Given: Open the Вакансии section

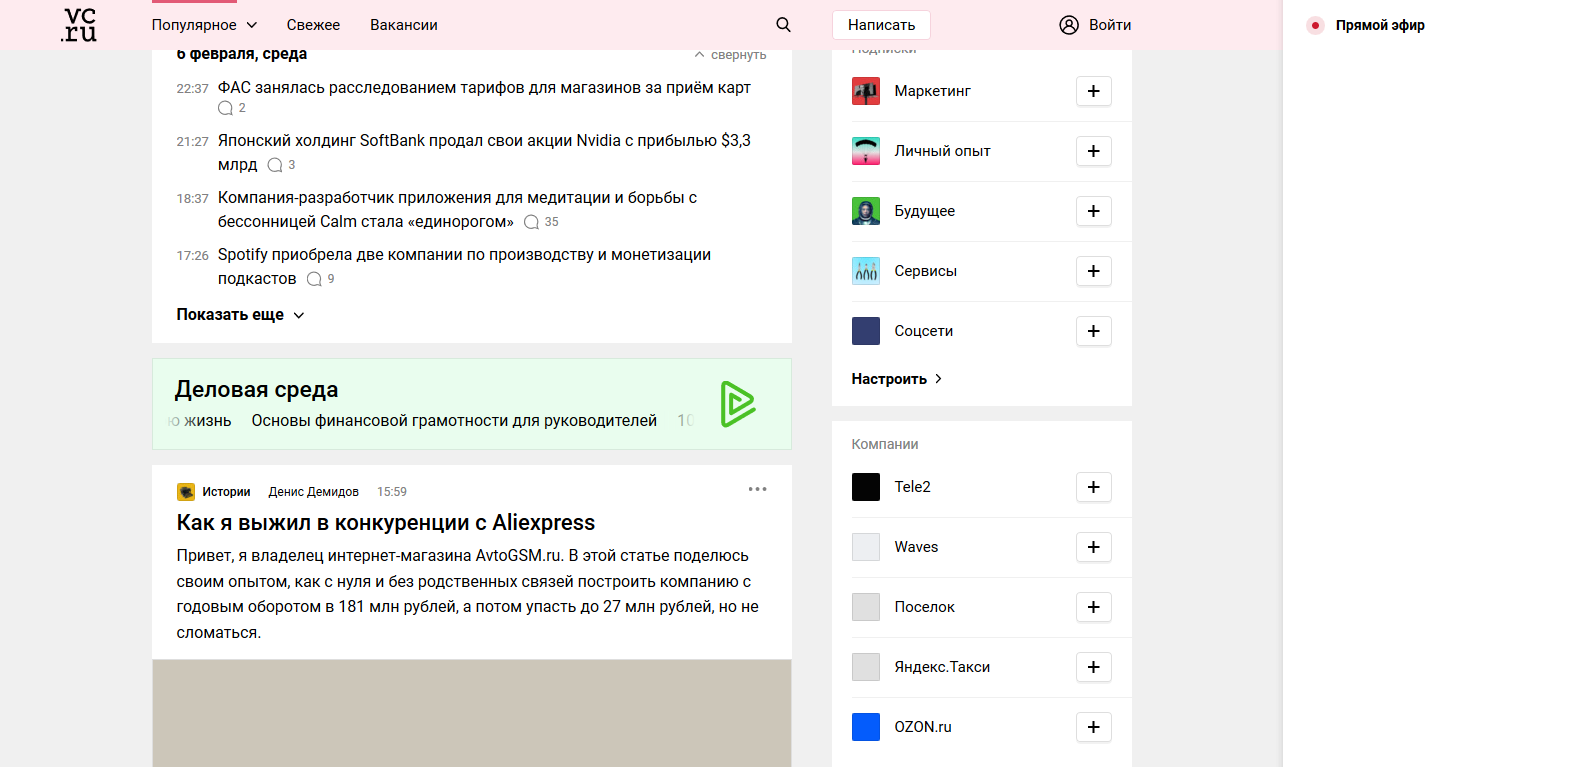Looking at the screenshot, I should tap(404, 25).
